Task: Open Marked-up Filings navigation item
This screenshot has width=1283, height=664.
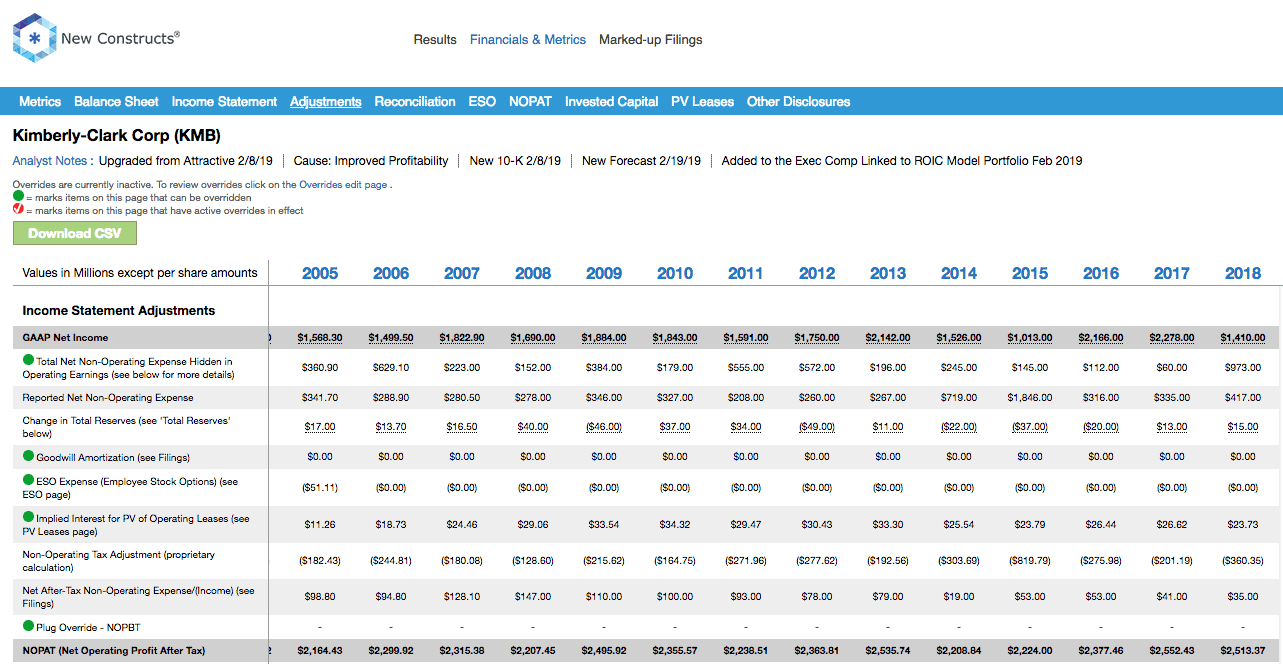Action: click(651, 40)
